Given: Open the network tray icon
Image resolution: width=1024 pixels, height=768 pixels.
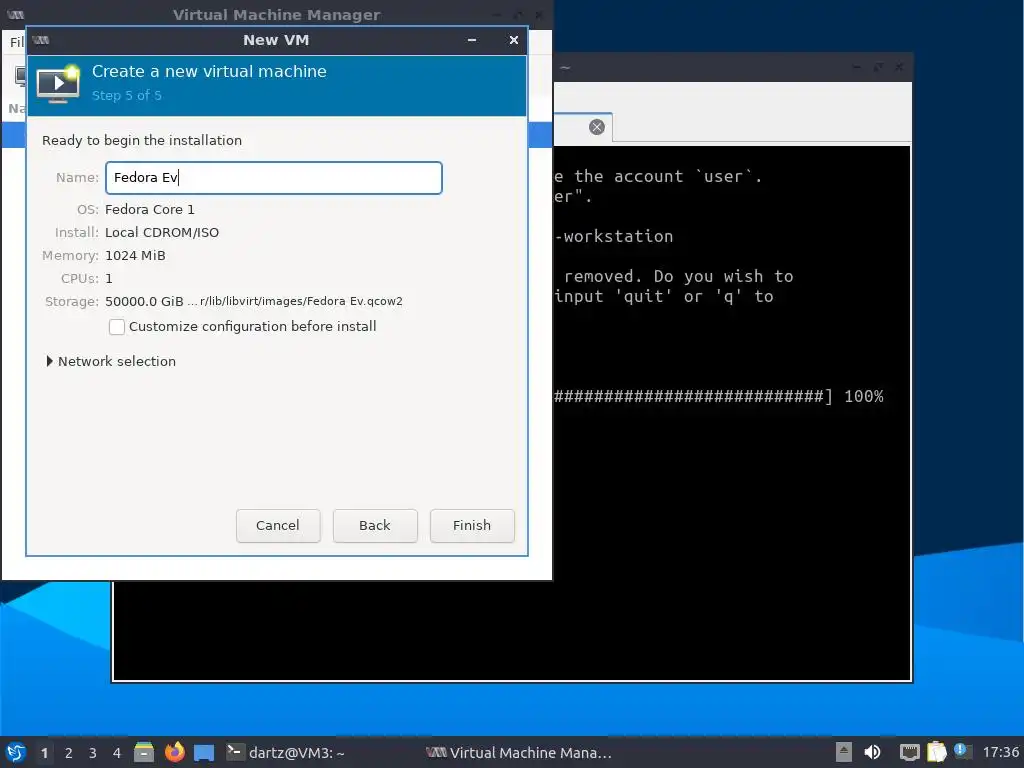Looking at the screenshot, I should point(909,752).
